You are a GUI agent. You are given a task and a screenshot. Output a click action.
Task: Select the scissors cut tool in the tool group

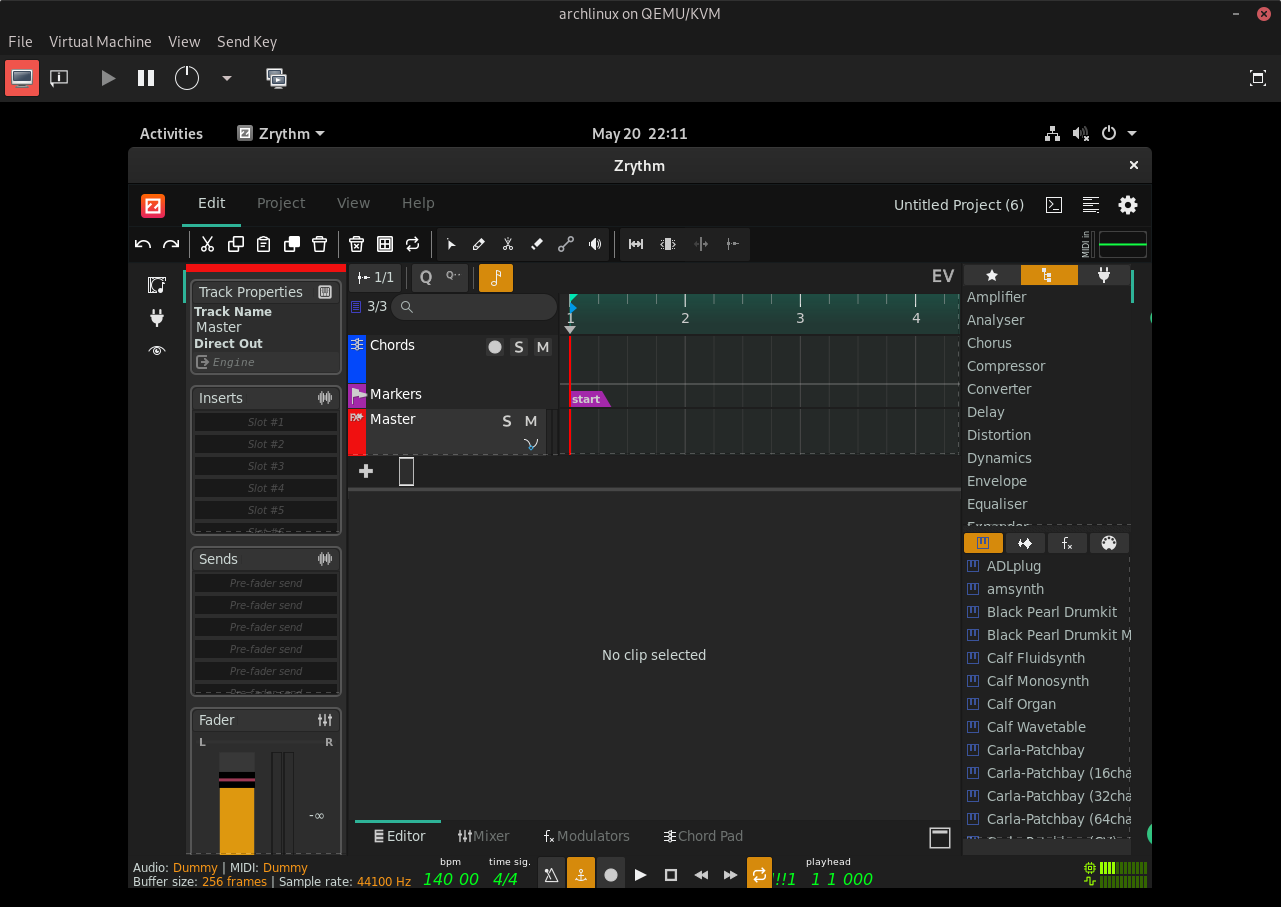tap(508, 244)
